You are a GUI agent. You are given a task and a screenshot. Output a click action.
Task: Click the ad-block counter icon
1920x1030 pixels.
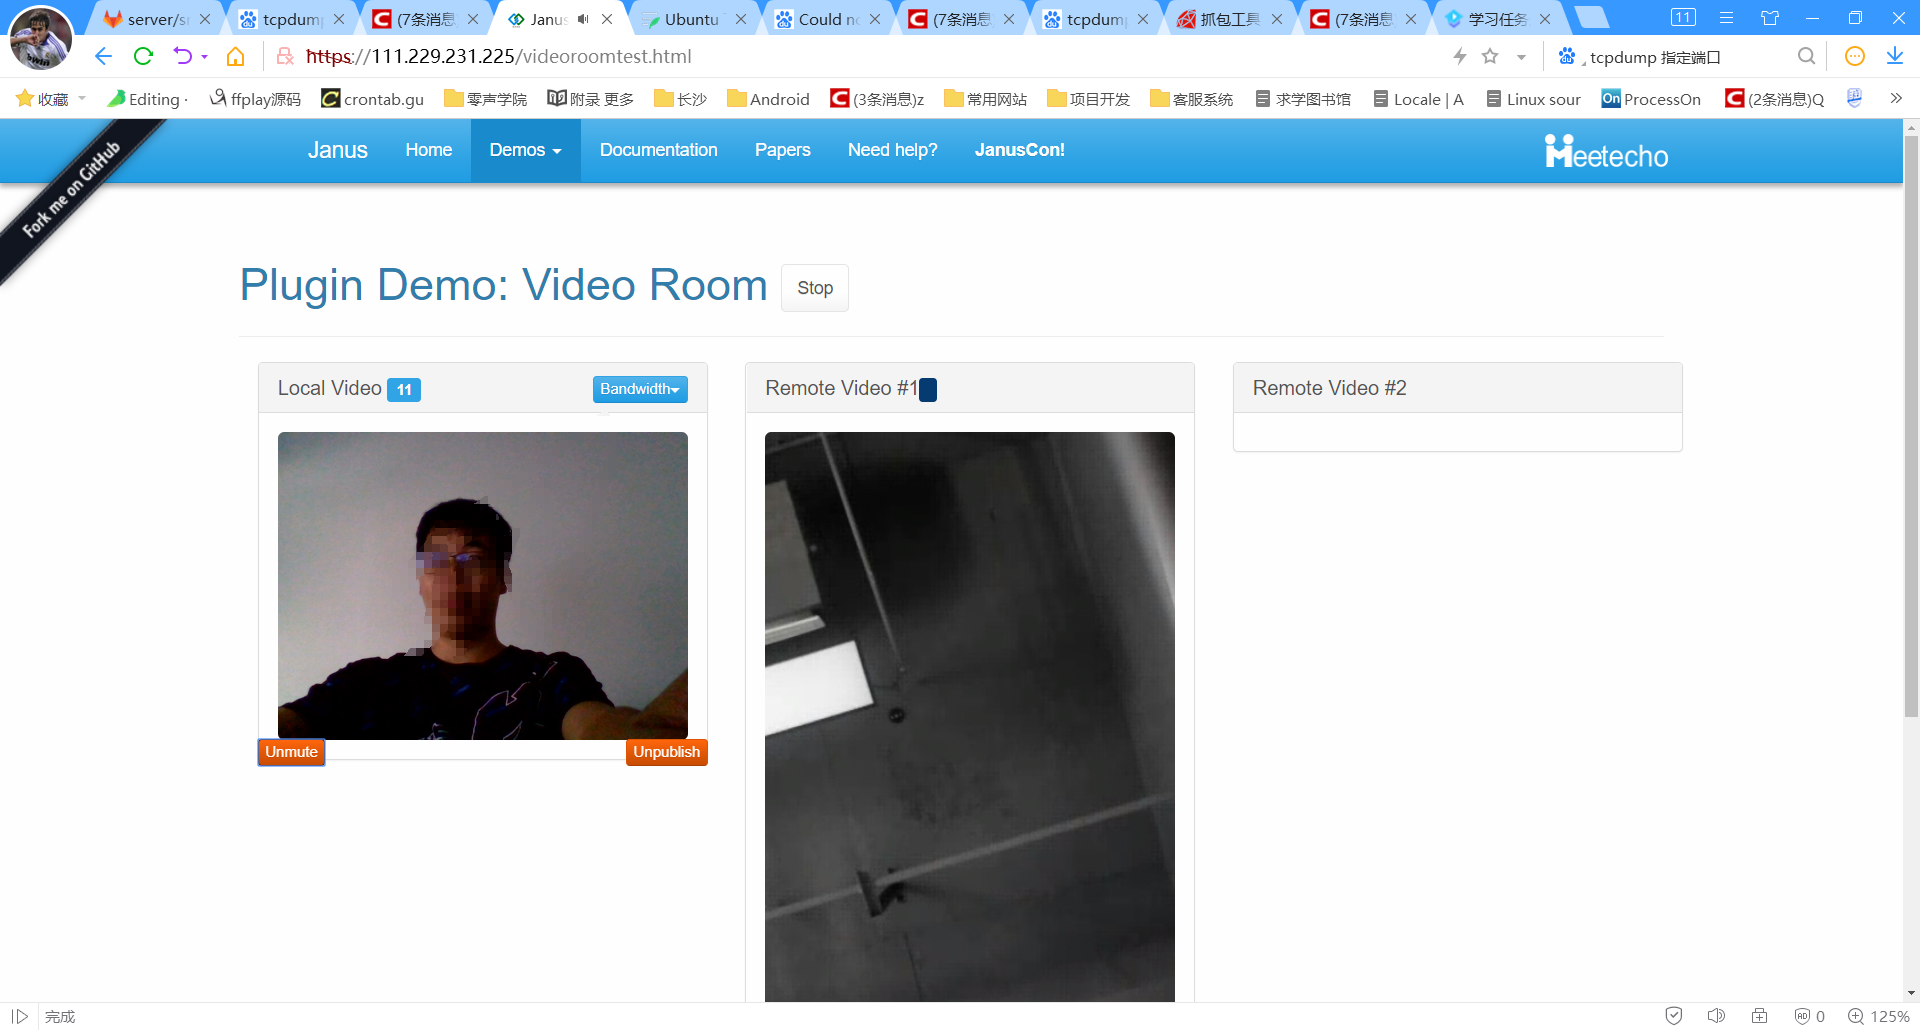pyautogui.click(x=1810, y=1016)
